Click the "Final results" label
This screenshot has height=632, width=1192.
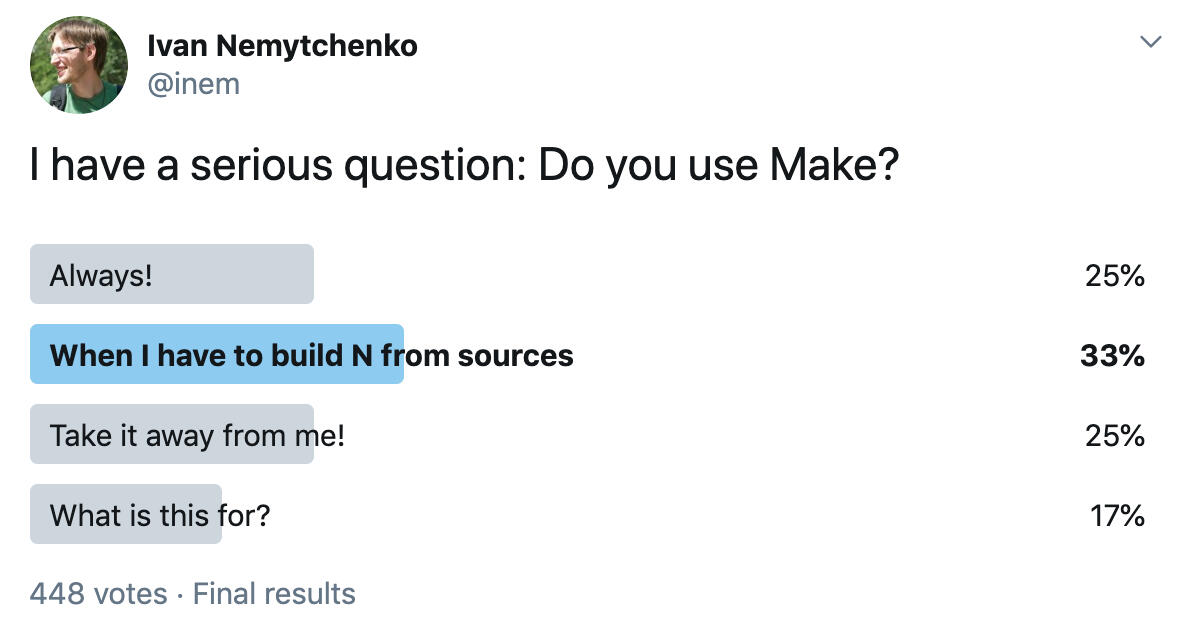tap(274, 594)
